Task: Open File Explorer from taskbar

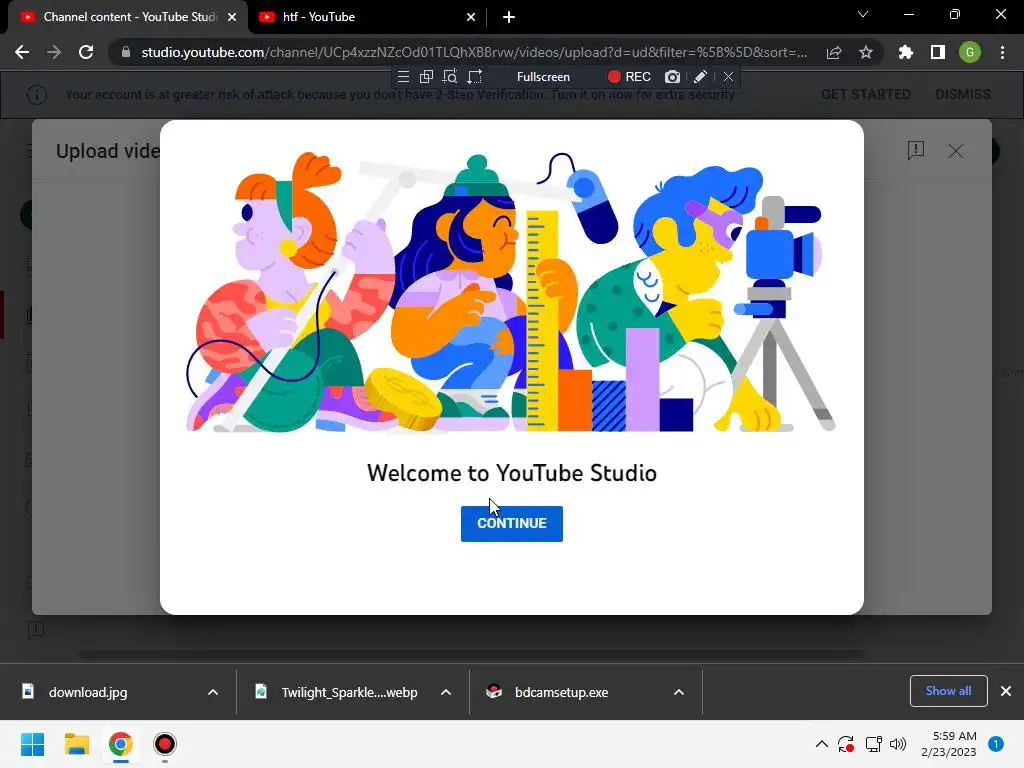Action: [77, 744]
